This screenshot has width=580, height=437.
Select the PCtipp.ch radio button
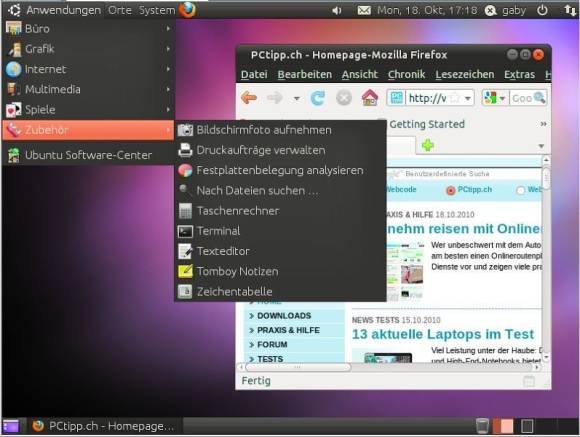click(451, 190)
